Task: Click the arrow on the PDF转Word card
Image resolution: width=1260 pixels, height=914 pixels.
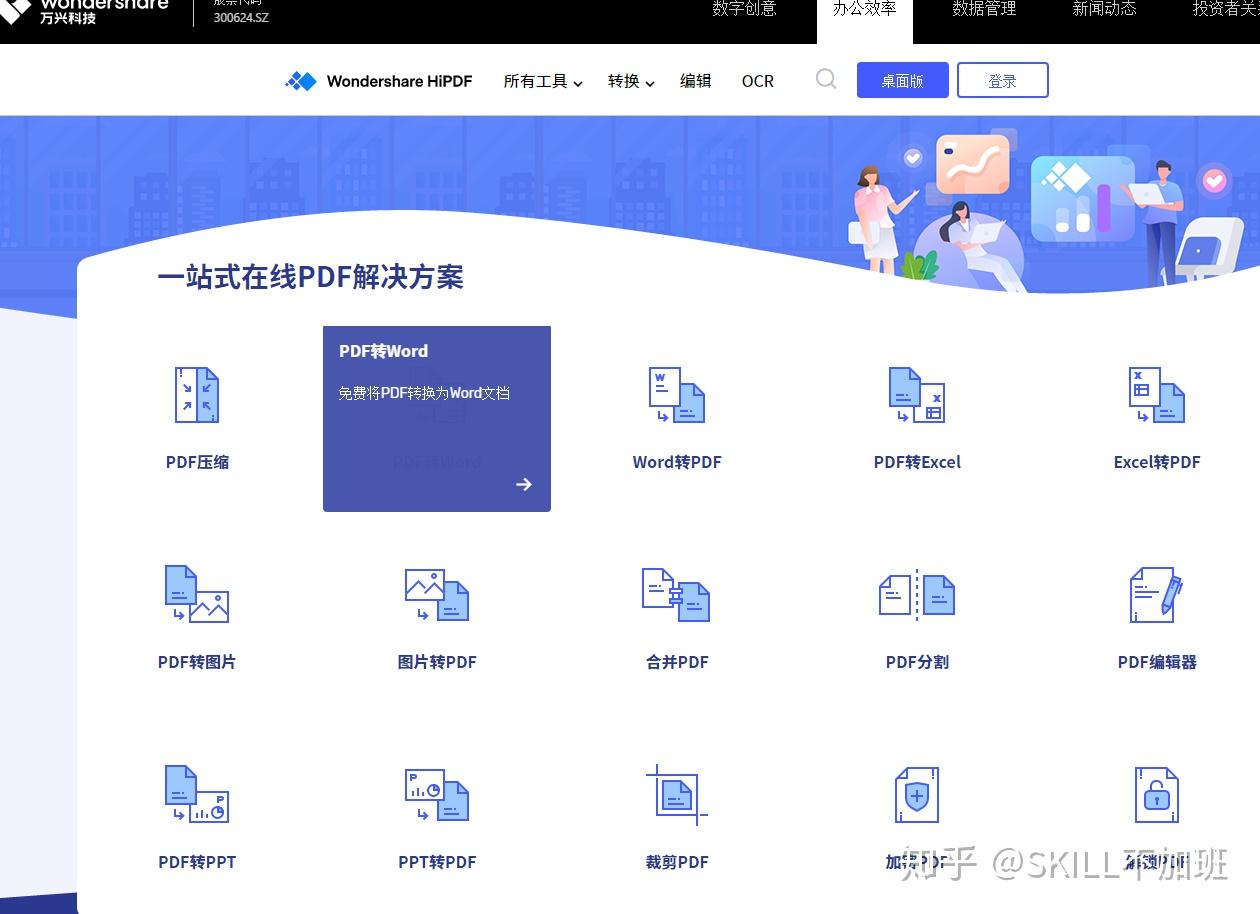Action: point(524,484)
